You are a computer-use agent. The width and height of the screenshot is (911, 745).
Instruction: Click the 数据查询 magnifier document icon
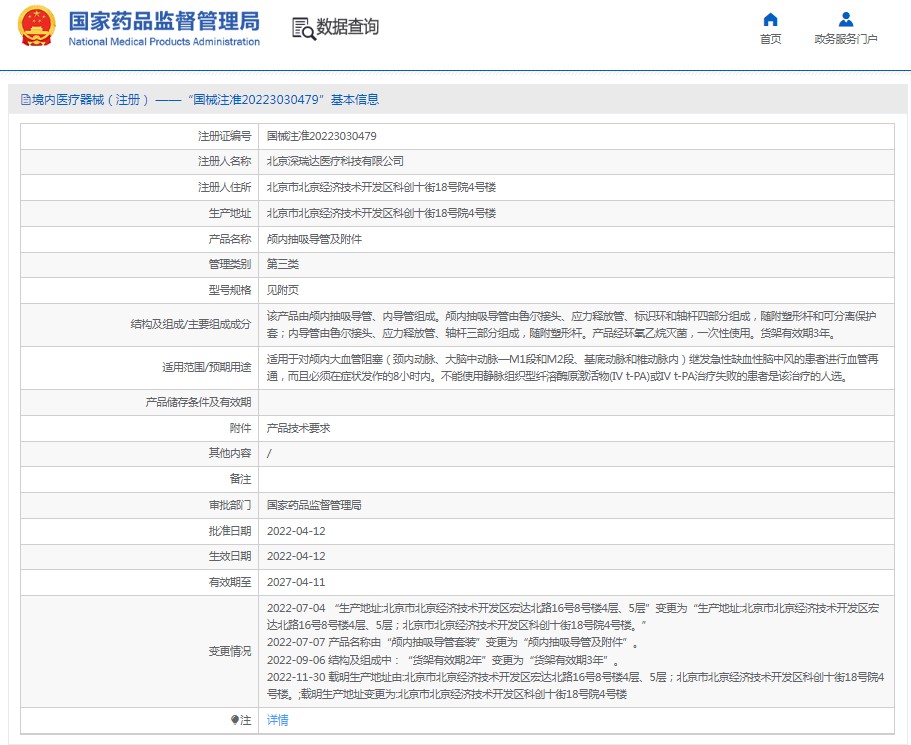point(303,28)
